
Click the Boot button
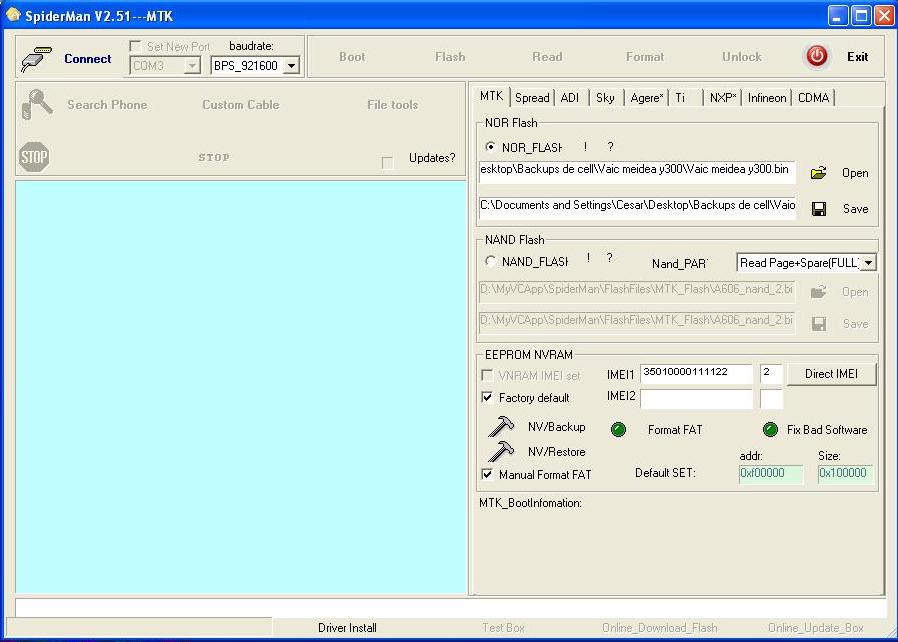coord(352,57)
